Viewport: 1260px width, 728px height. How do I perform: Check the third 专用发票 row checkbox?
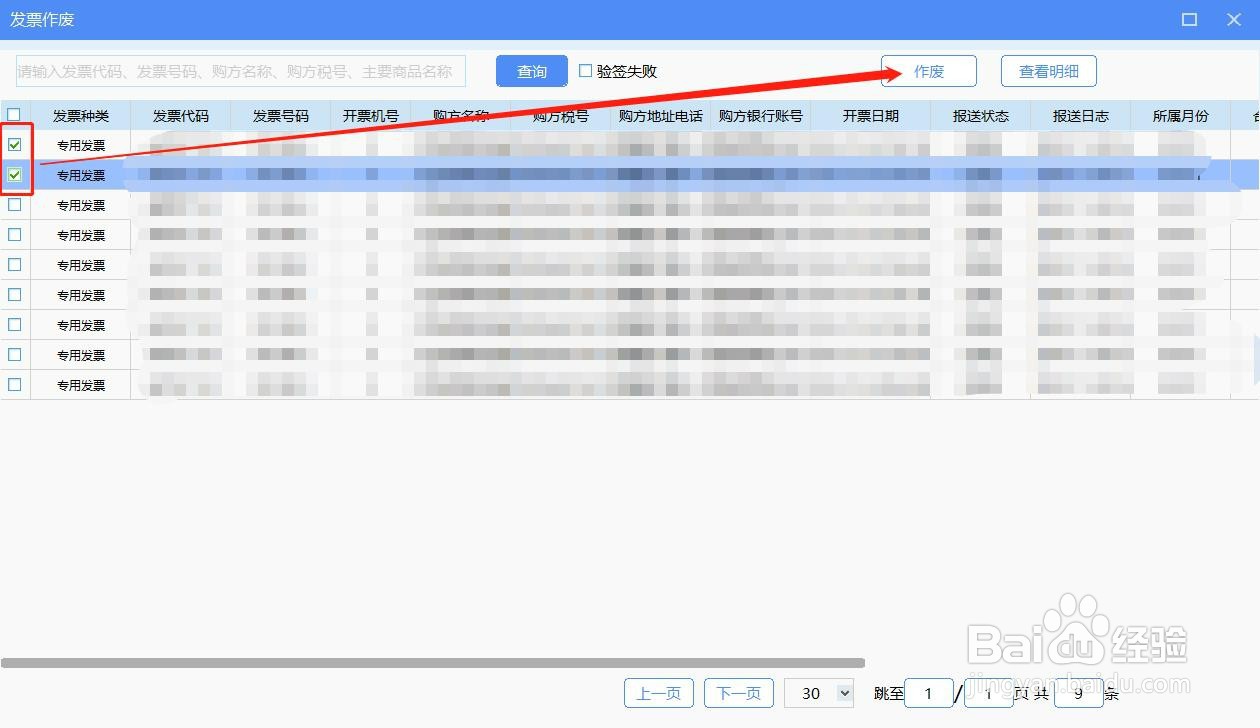15,204
